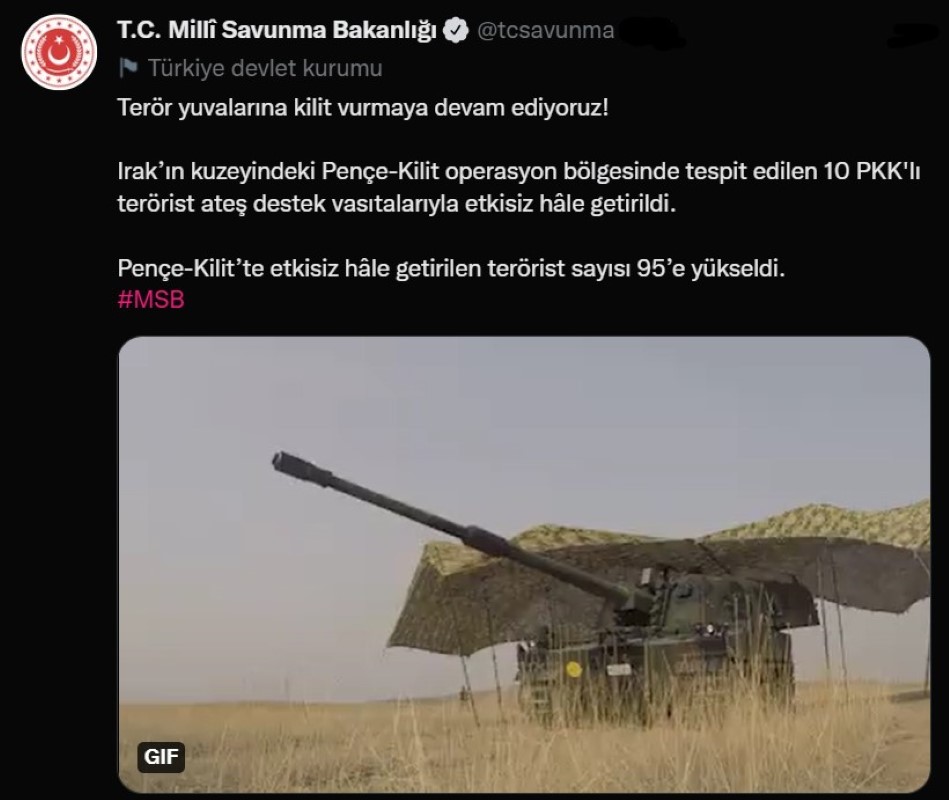The image size is (949, 800).
Task: Open the #MSB hashtag
Action: [x=151, y=300]
